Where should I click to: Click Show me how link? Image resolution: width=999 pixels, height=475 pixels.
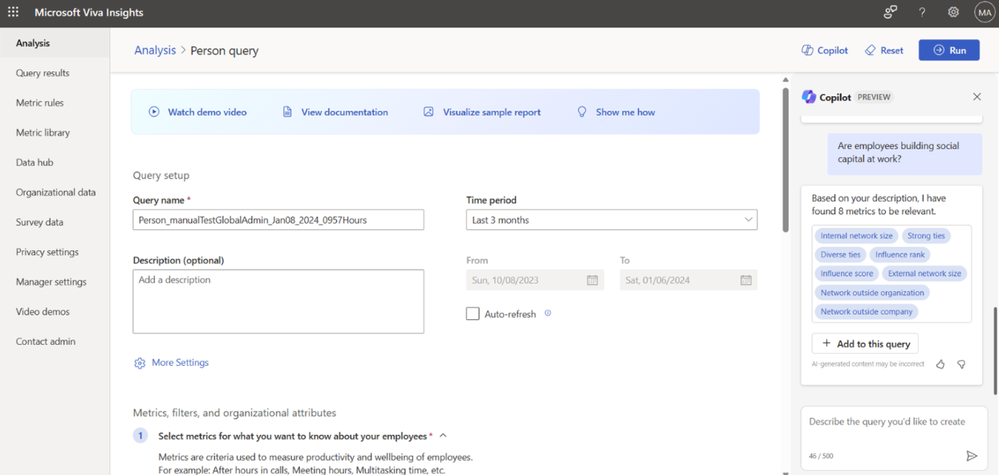[x=616, y=112]
